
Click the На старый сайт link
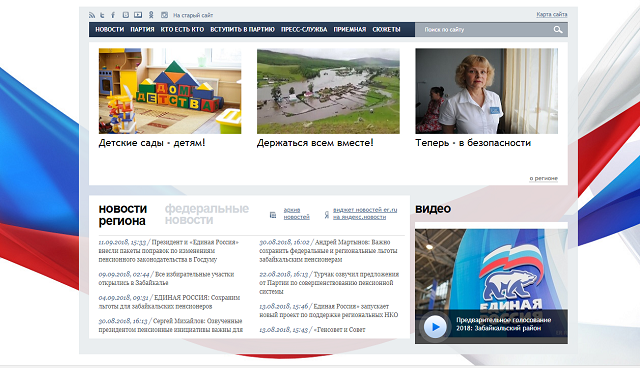click(x=193, y=16)
